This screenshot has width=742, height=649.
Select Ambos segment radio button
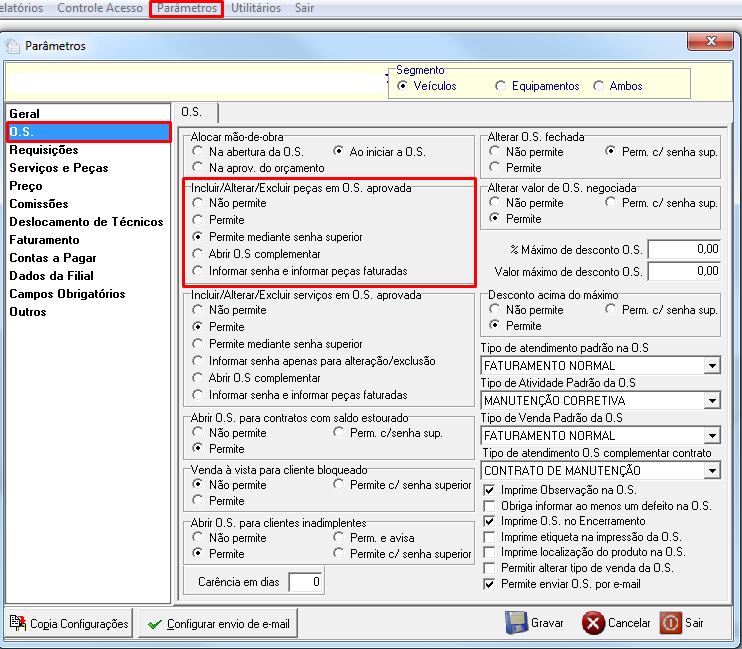(x=599, y=86)
